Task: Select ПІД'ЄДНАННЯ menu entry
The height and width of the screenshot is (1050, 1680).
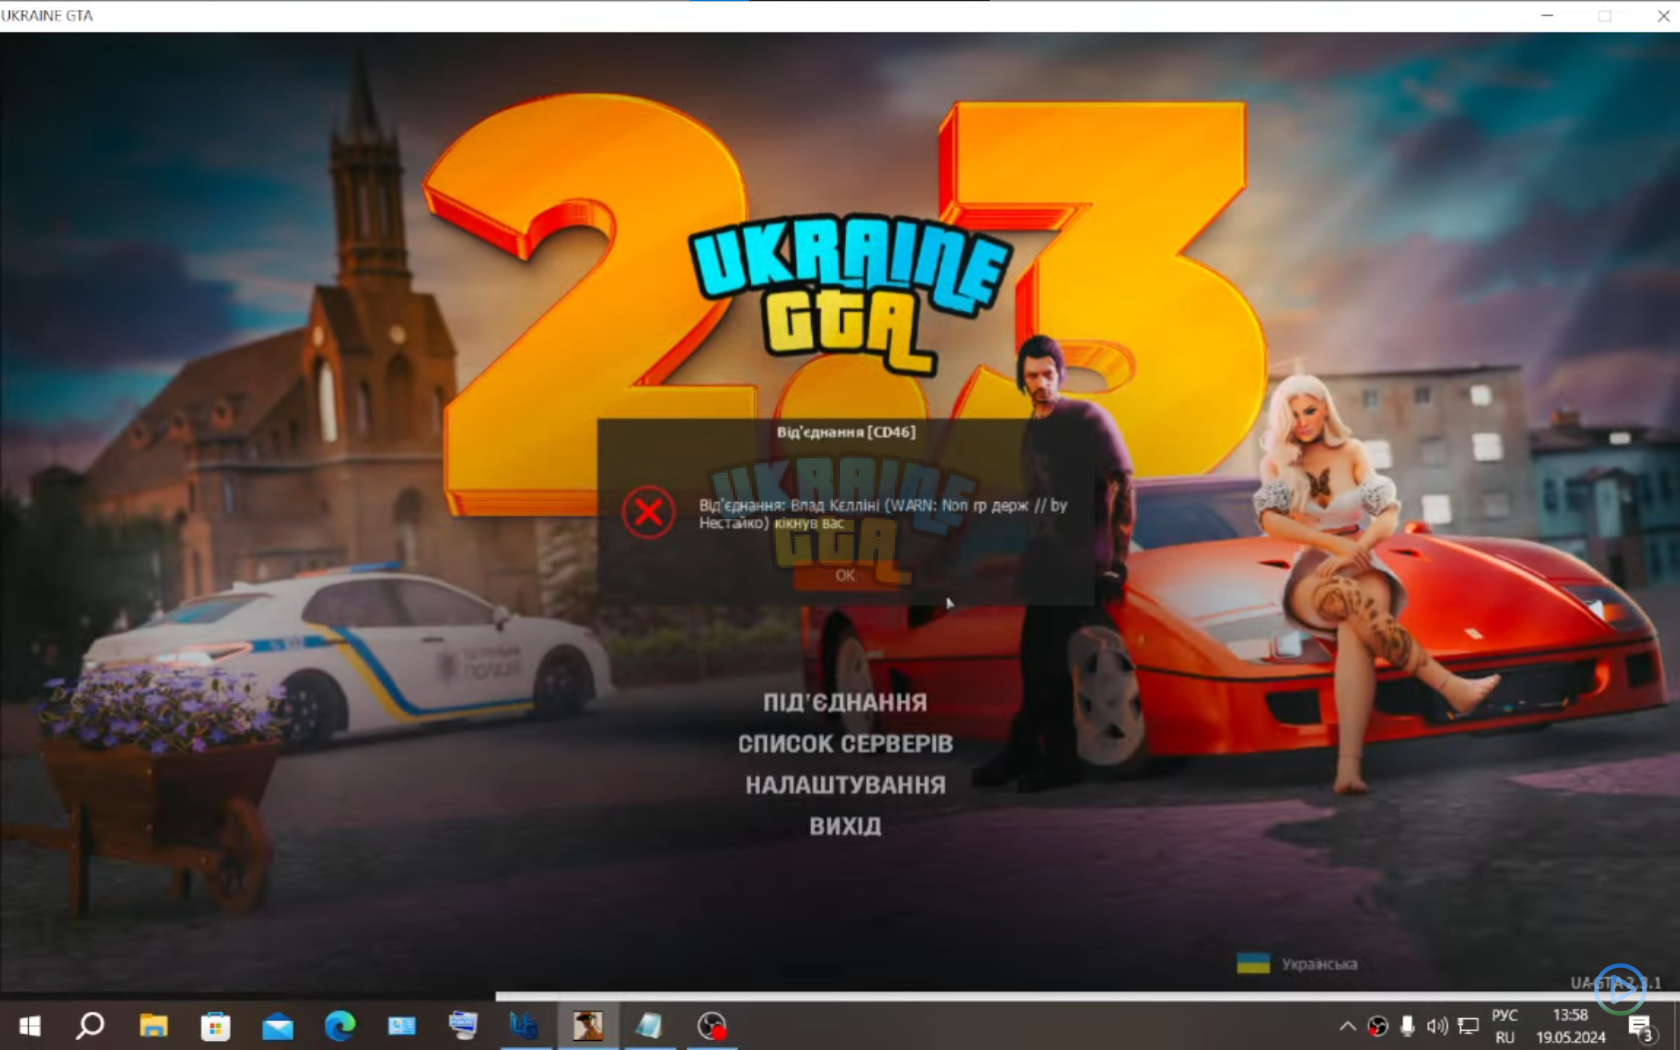Action: tap(845, 703)
